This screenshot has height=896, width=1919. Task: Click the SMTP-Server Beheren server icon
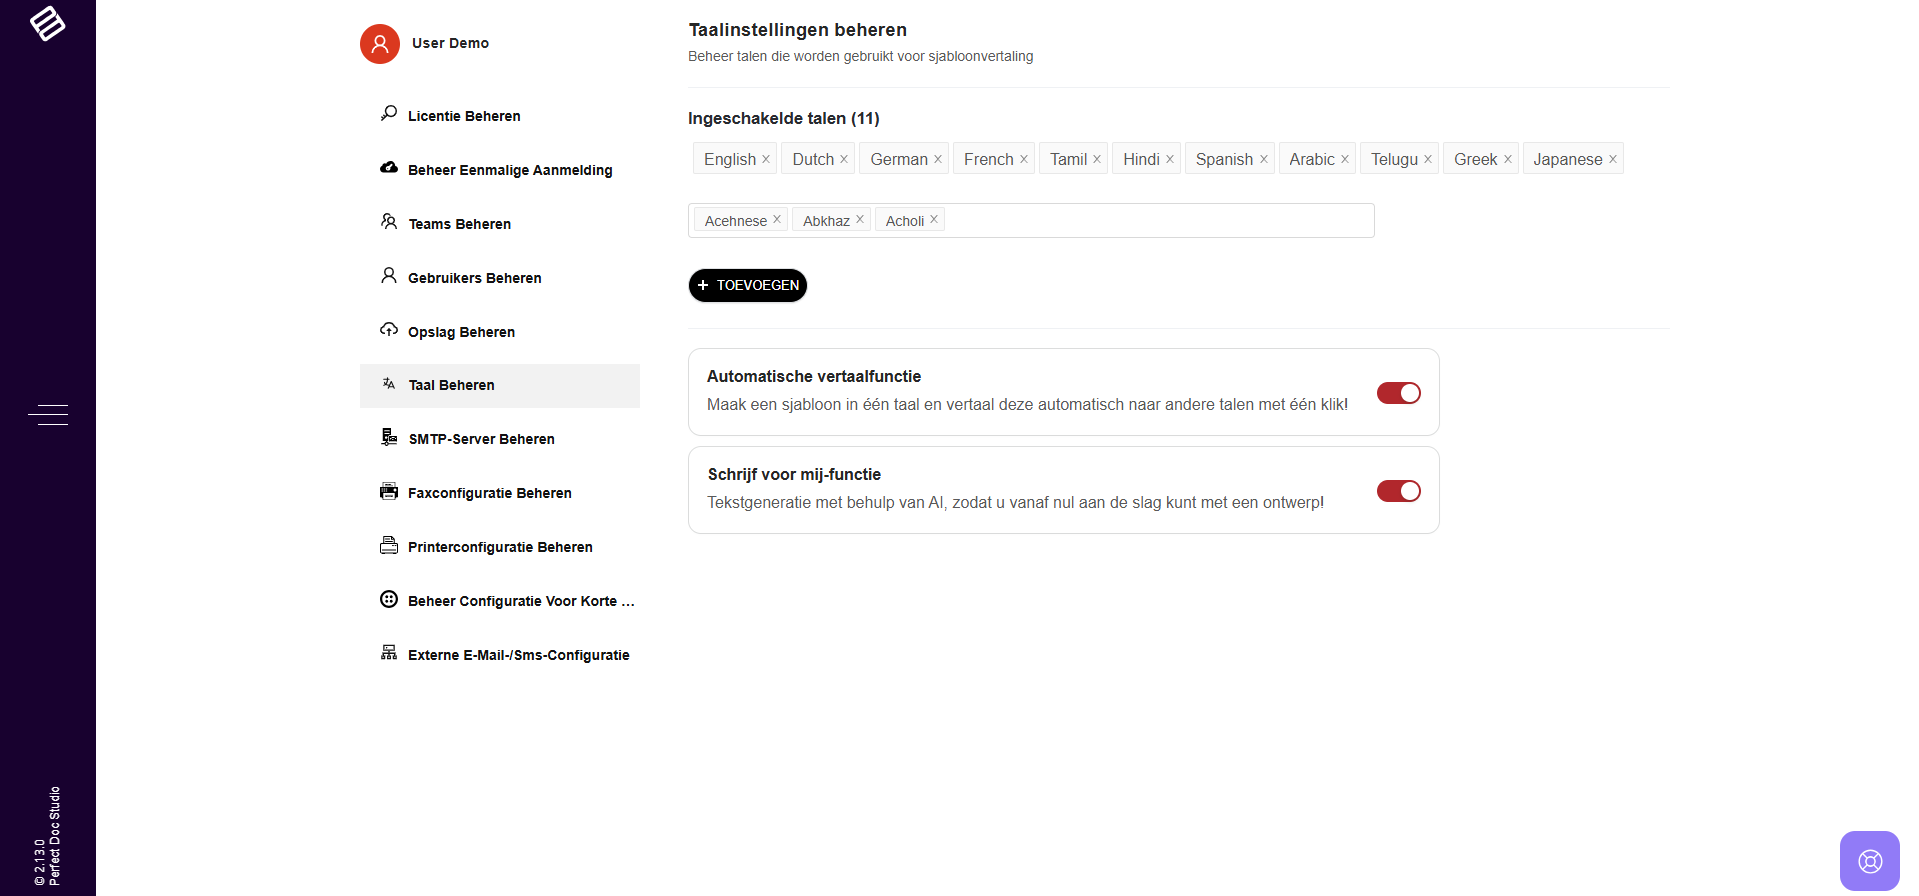(x=389, y=437)
